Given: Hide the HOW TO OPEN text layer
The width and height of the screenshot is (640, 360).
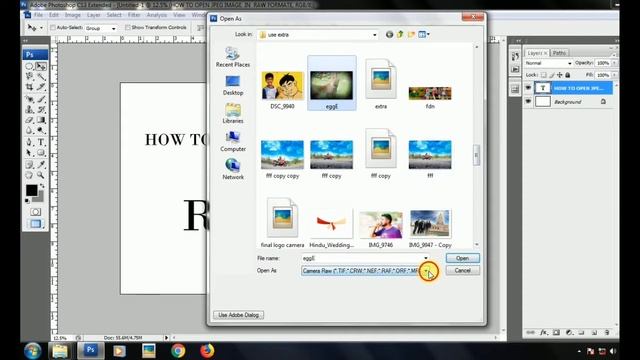Looking at the screenshot, I should click(528, 88).
